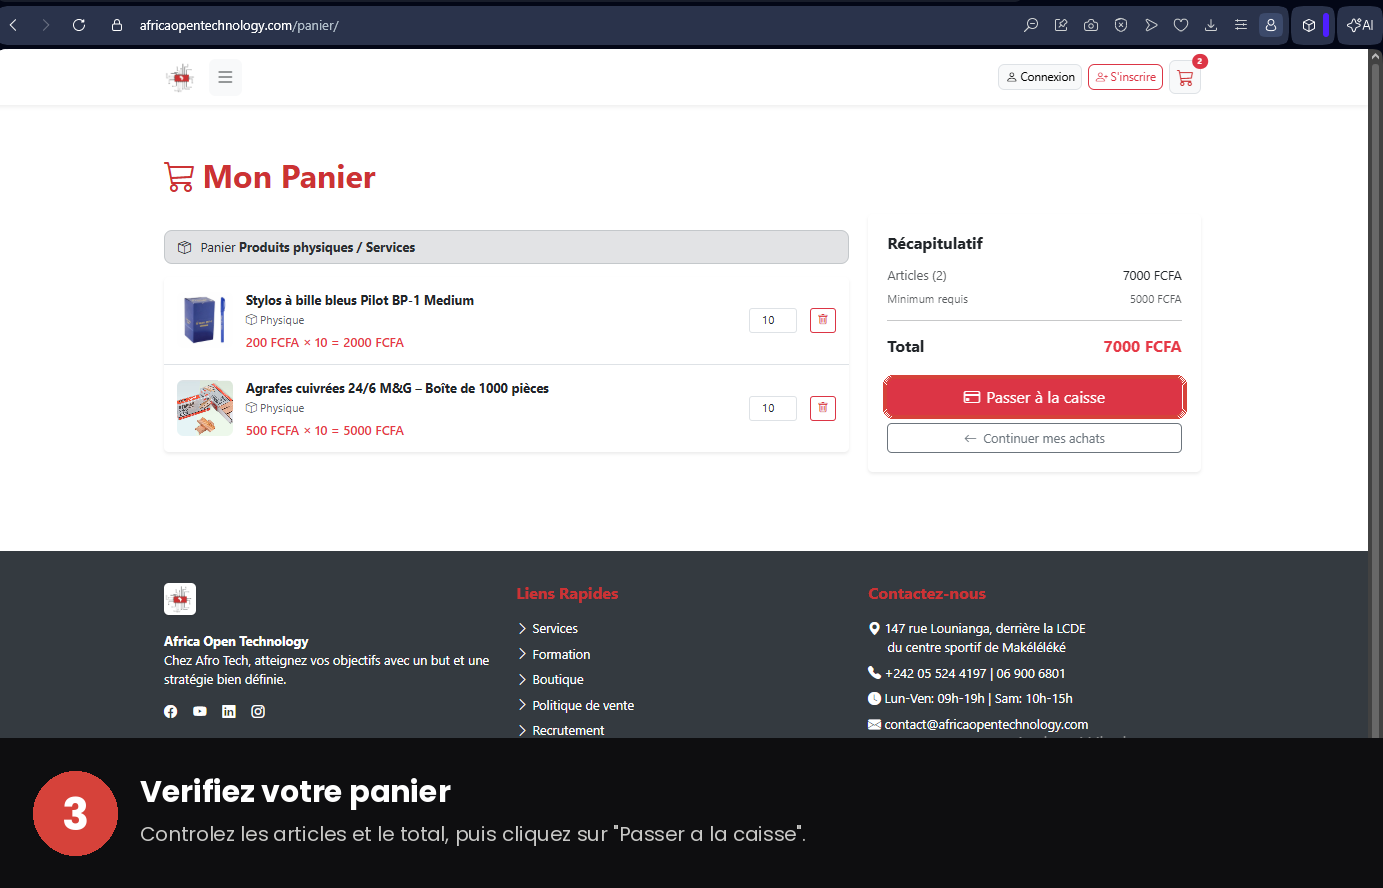Go back to the previous page
Image resolution: width=1383 pixels, height=888 pixels.
click(x=13, y=25)
